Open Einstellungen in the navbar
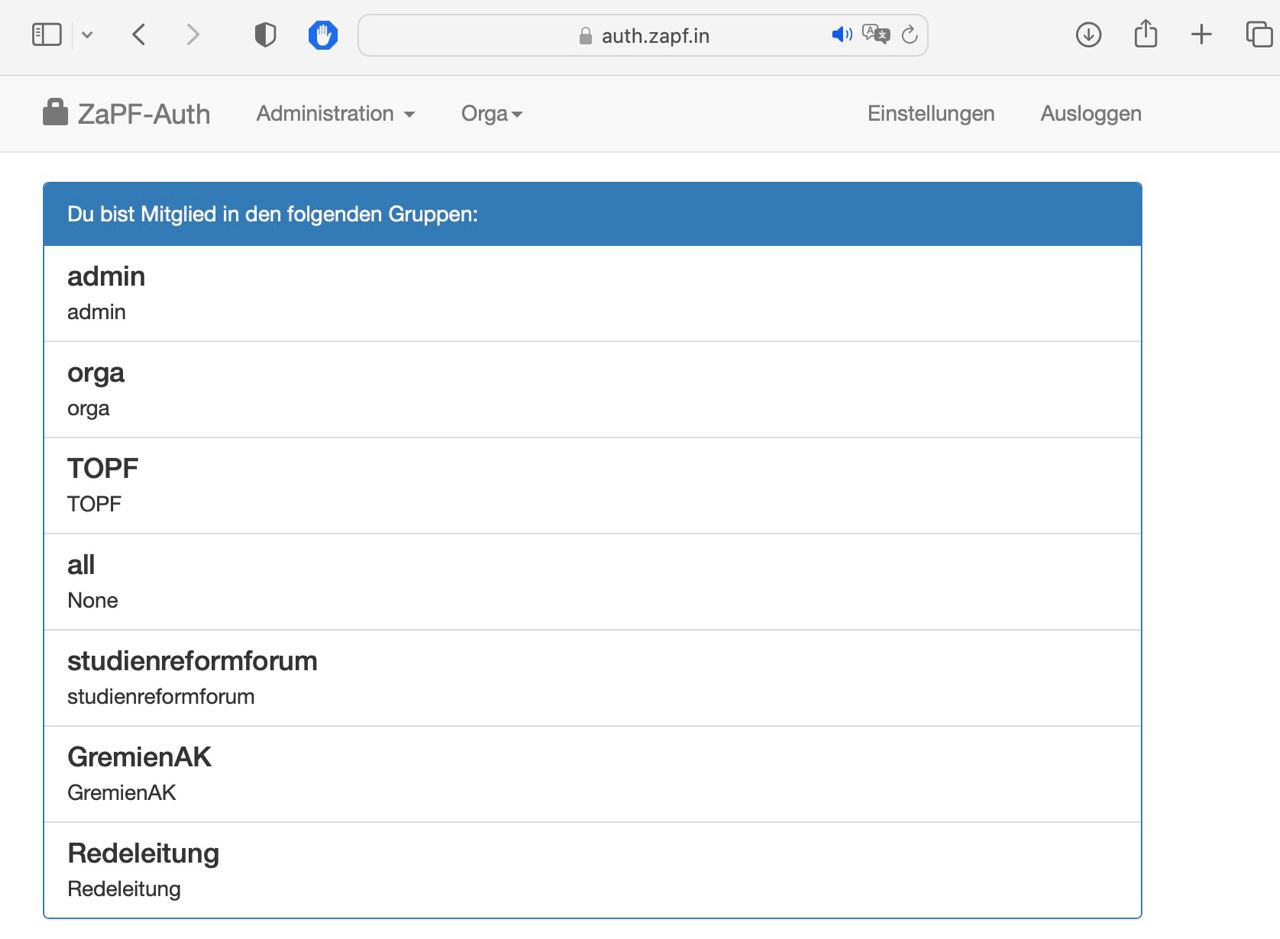 coord(930,114)
